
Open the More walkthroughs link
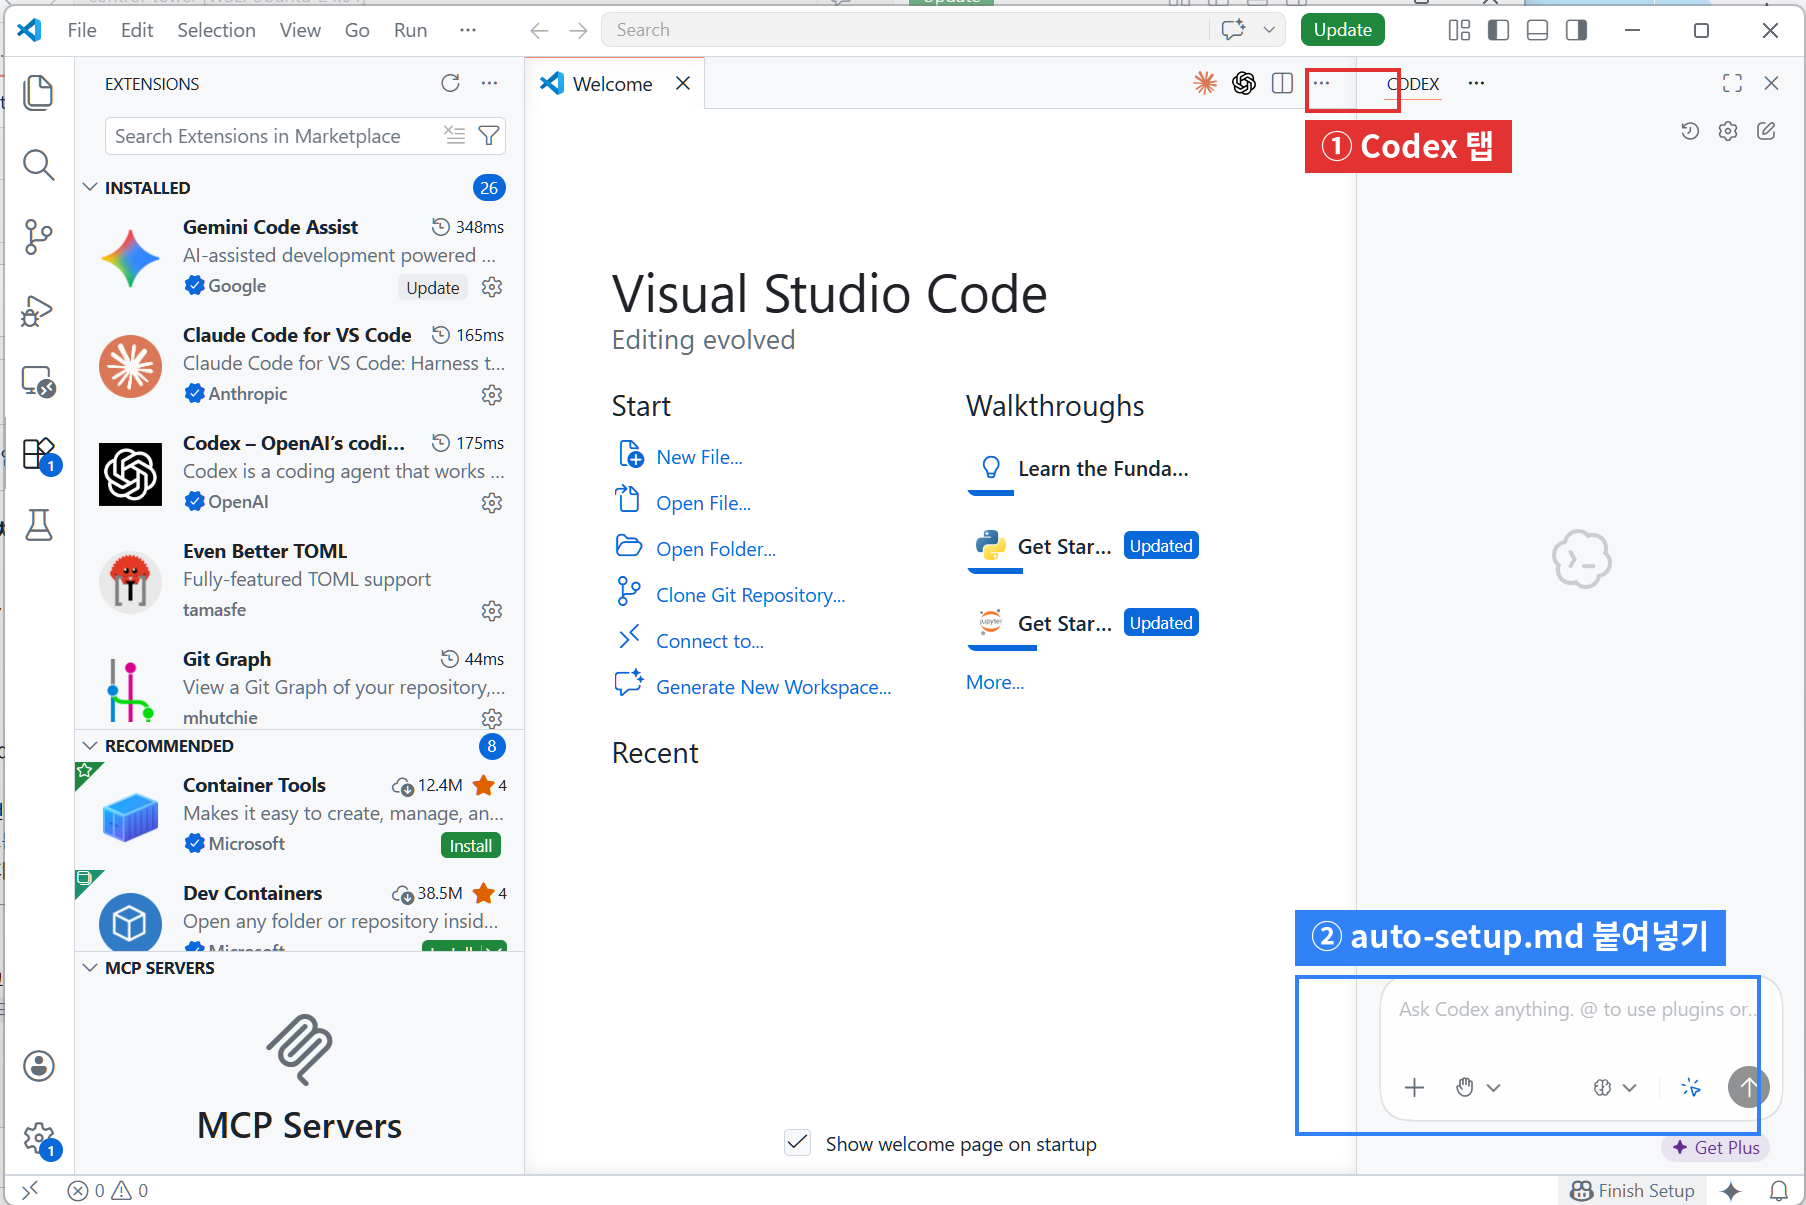pyautogui.click(x=995, y=682)
